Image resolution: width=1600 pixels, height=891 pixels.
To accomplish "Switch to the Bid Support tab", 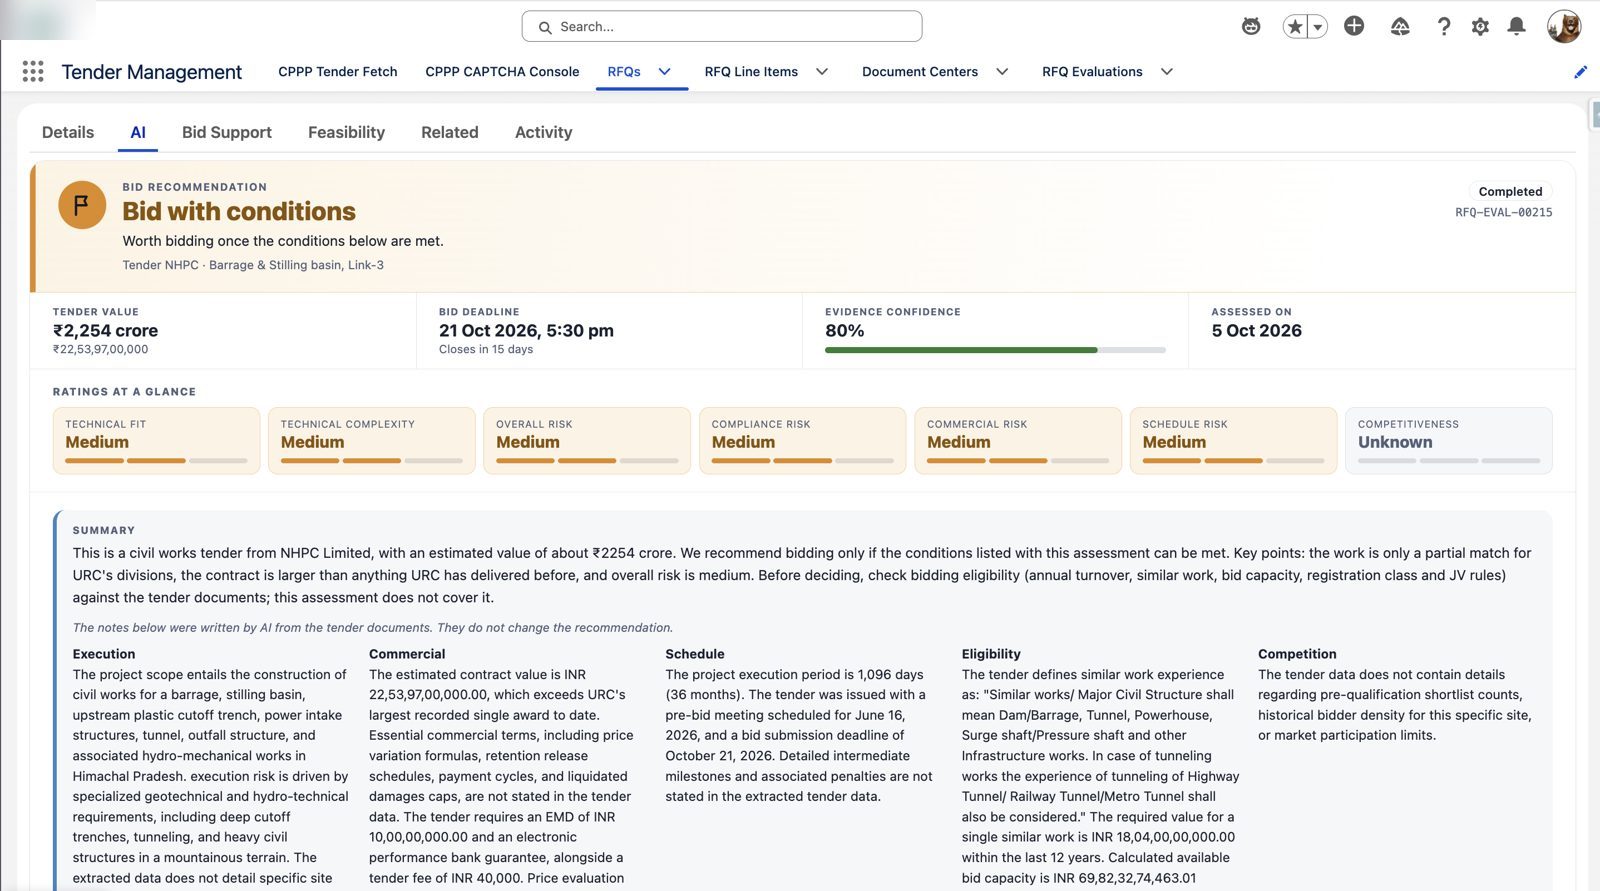I will coord(227,132).
